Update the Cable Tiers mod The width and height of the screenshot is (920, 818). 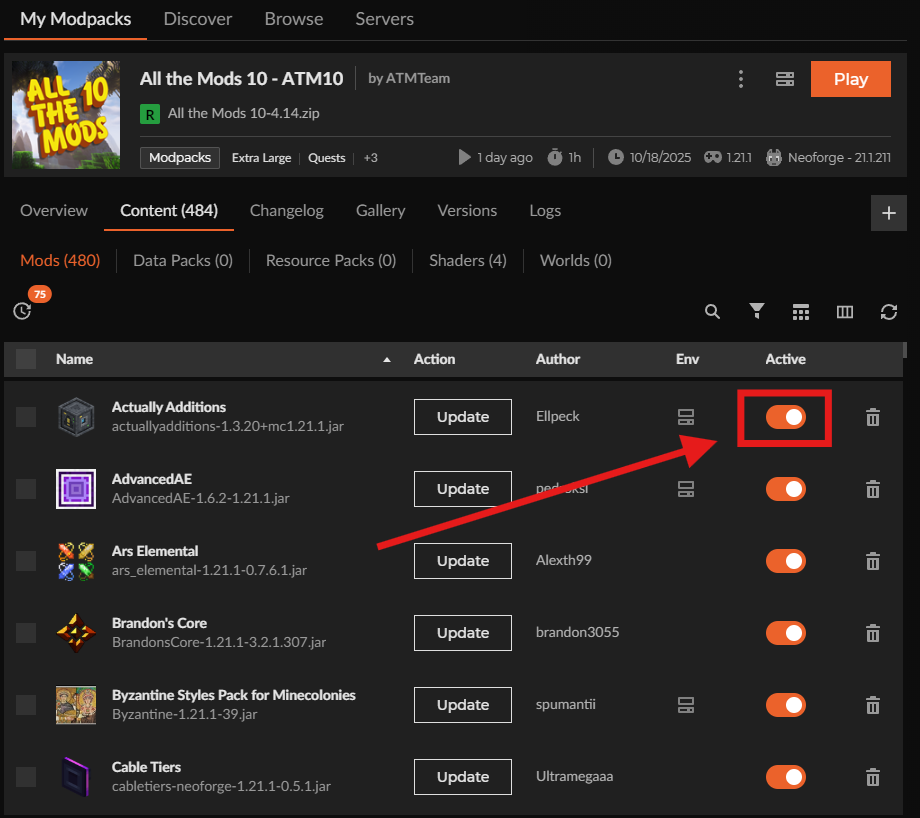pos(462,777)
